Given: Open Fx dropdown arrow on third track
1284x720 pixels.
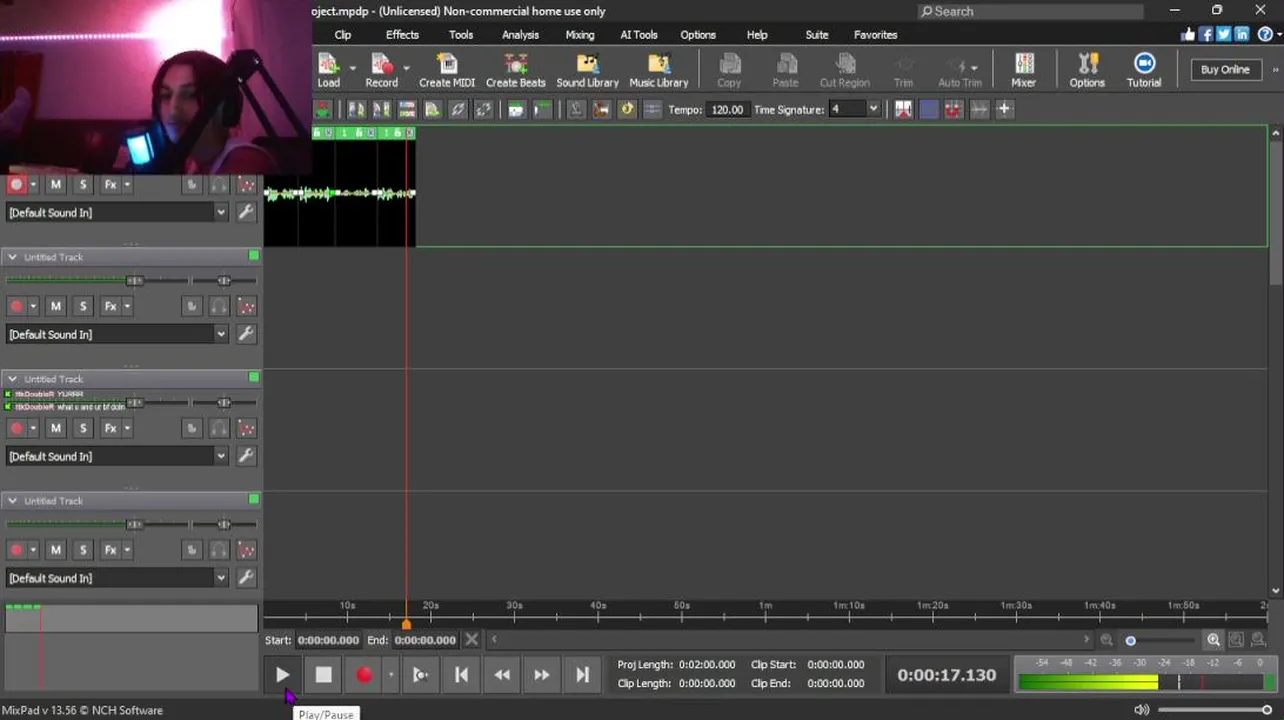Looking at the screenshot, I should (126, 428).
